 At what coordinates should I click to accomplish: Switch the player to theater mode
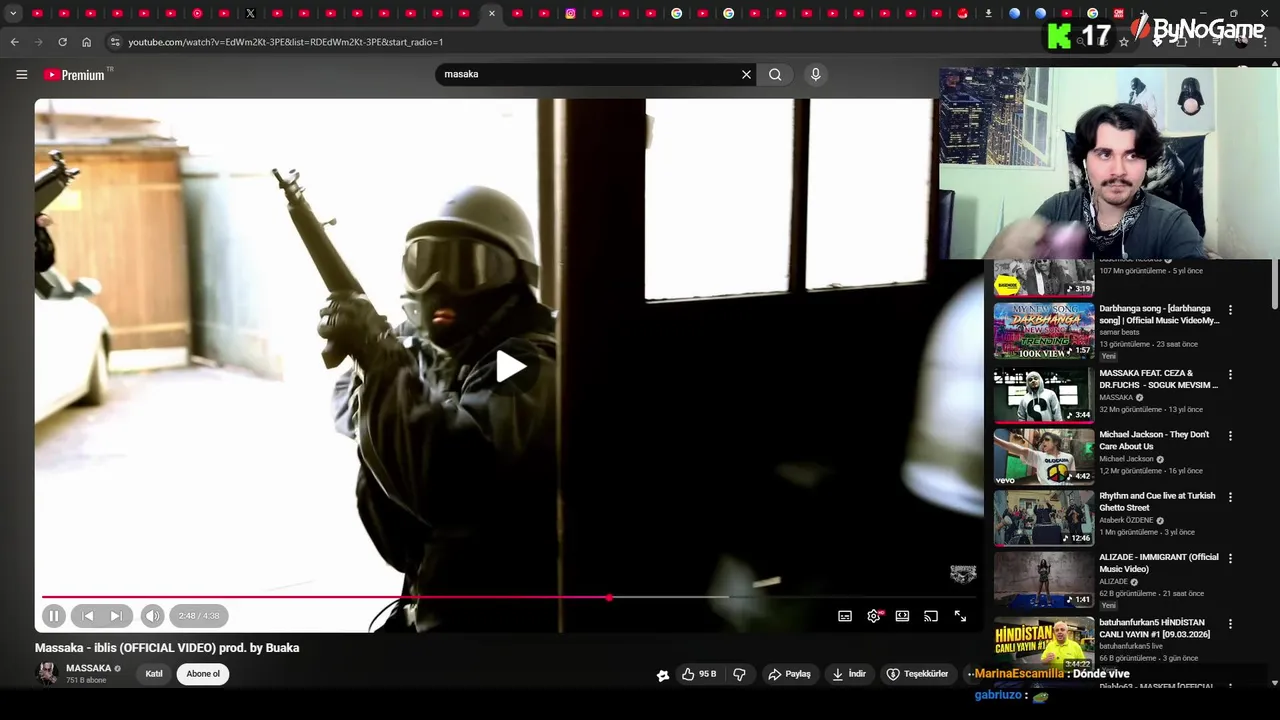[902, 616]
